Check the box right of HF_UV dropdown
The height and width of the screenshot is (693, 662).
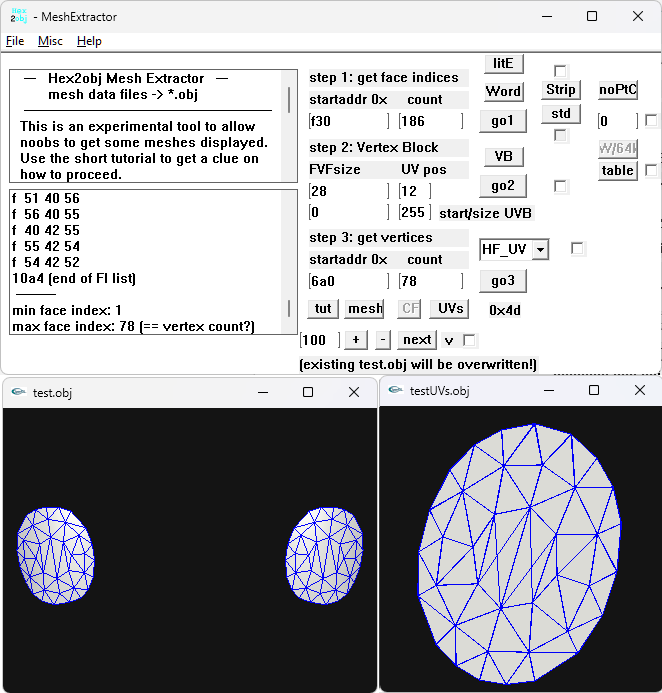pos(577,249)
